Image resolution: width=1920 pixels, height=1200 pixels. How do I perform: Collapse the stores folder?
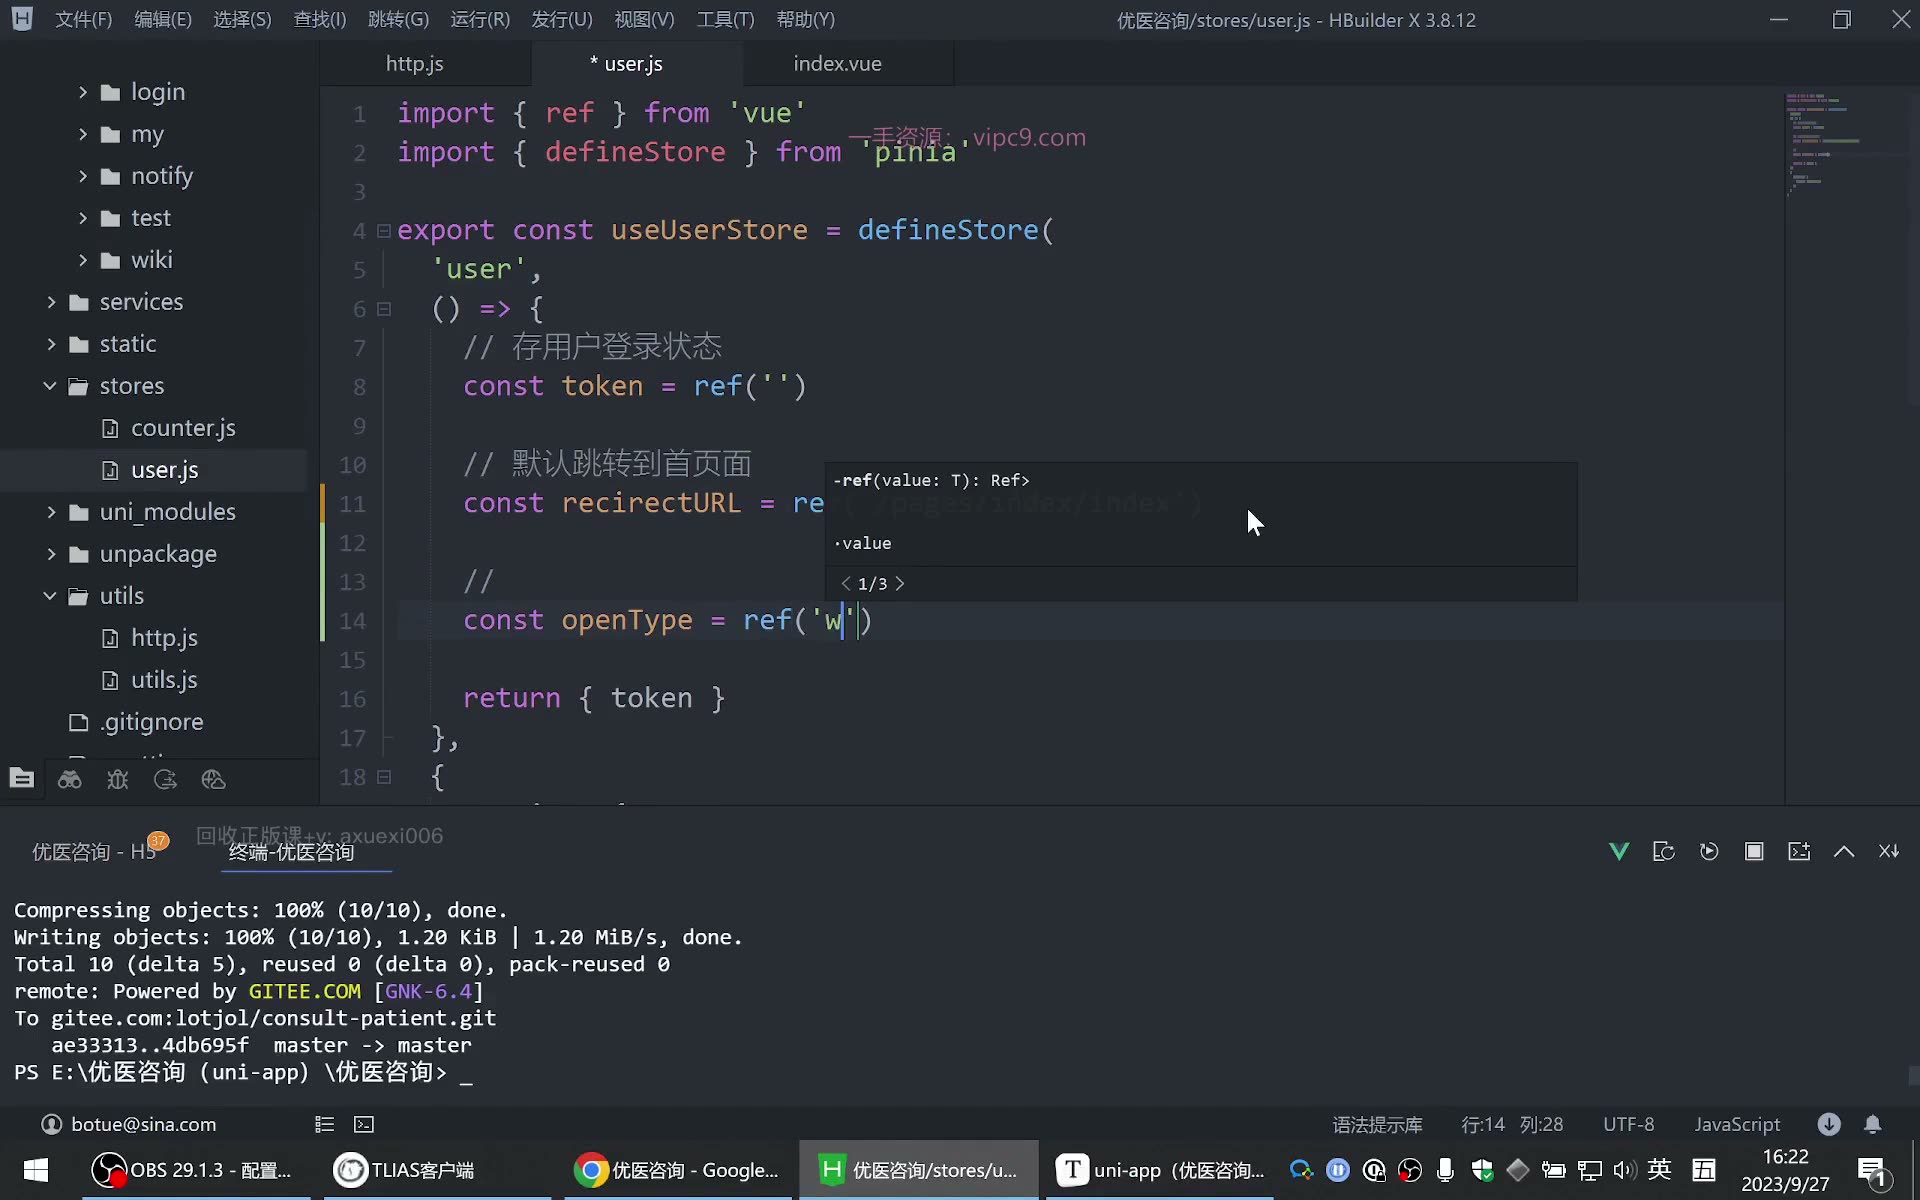point(50,386)
